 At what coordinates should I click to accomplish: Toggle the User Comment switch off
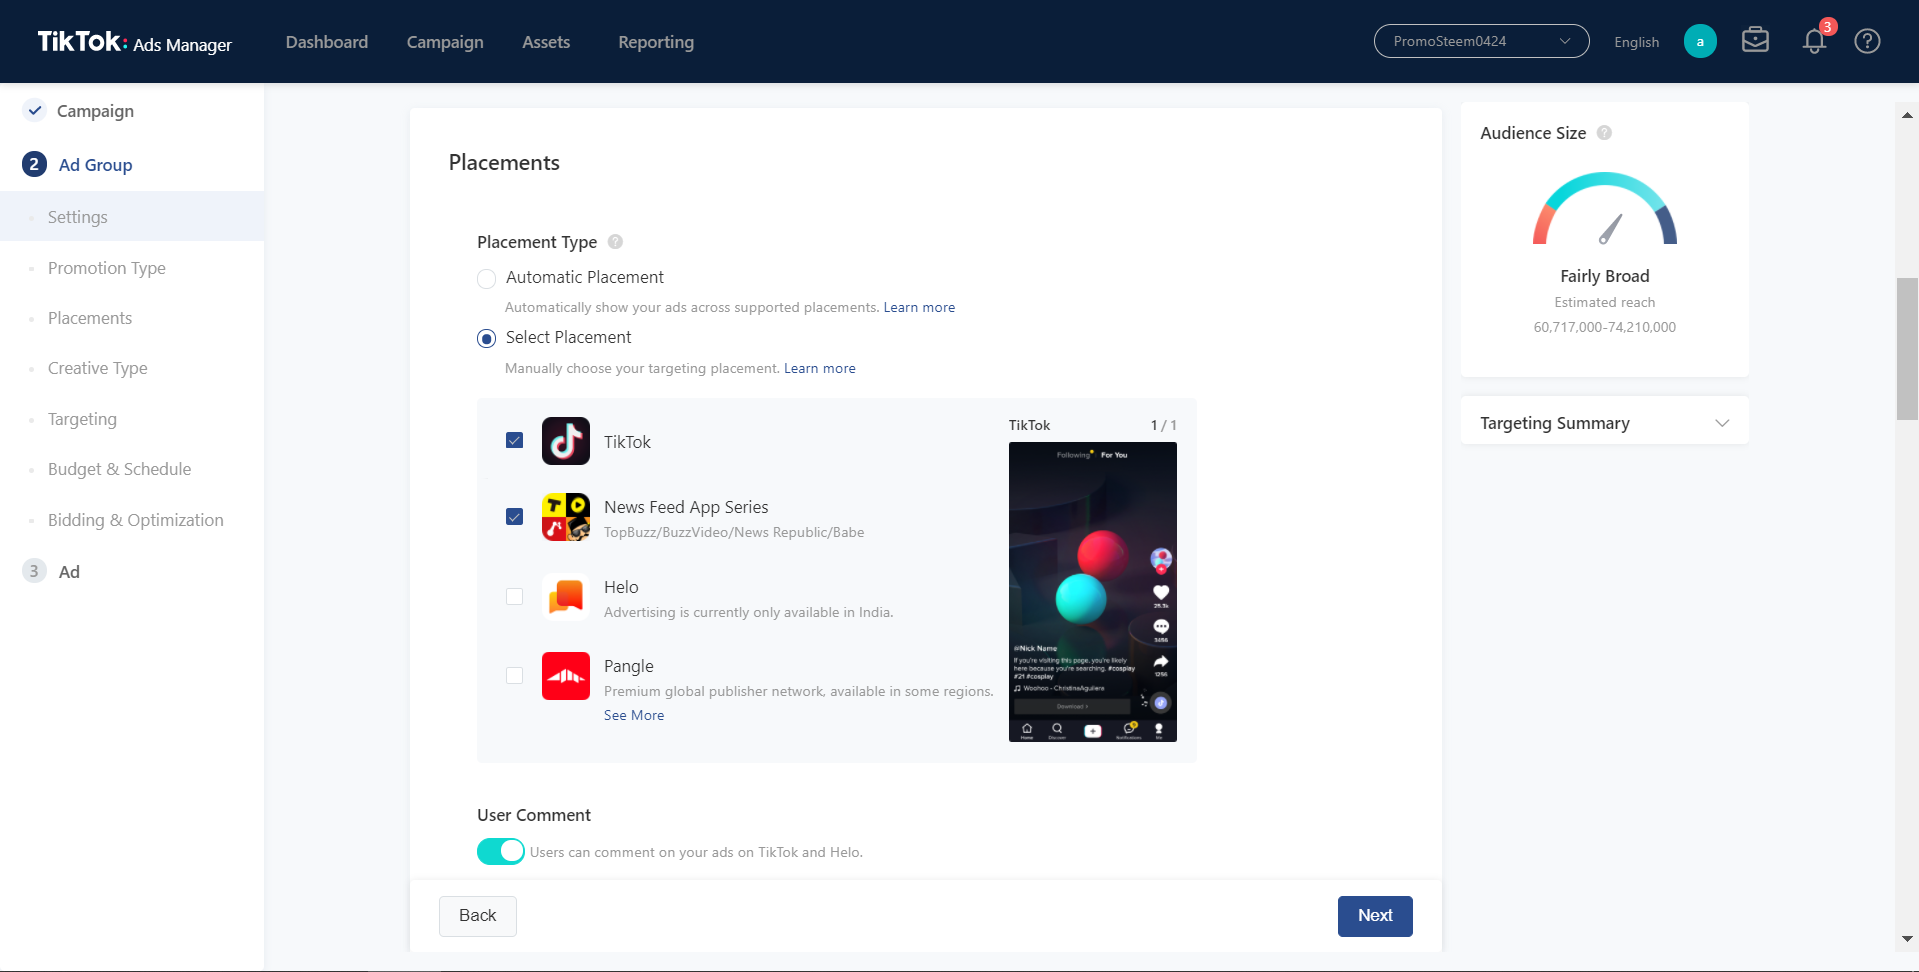pos(501,851)
